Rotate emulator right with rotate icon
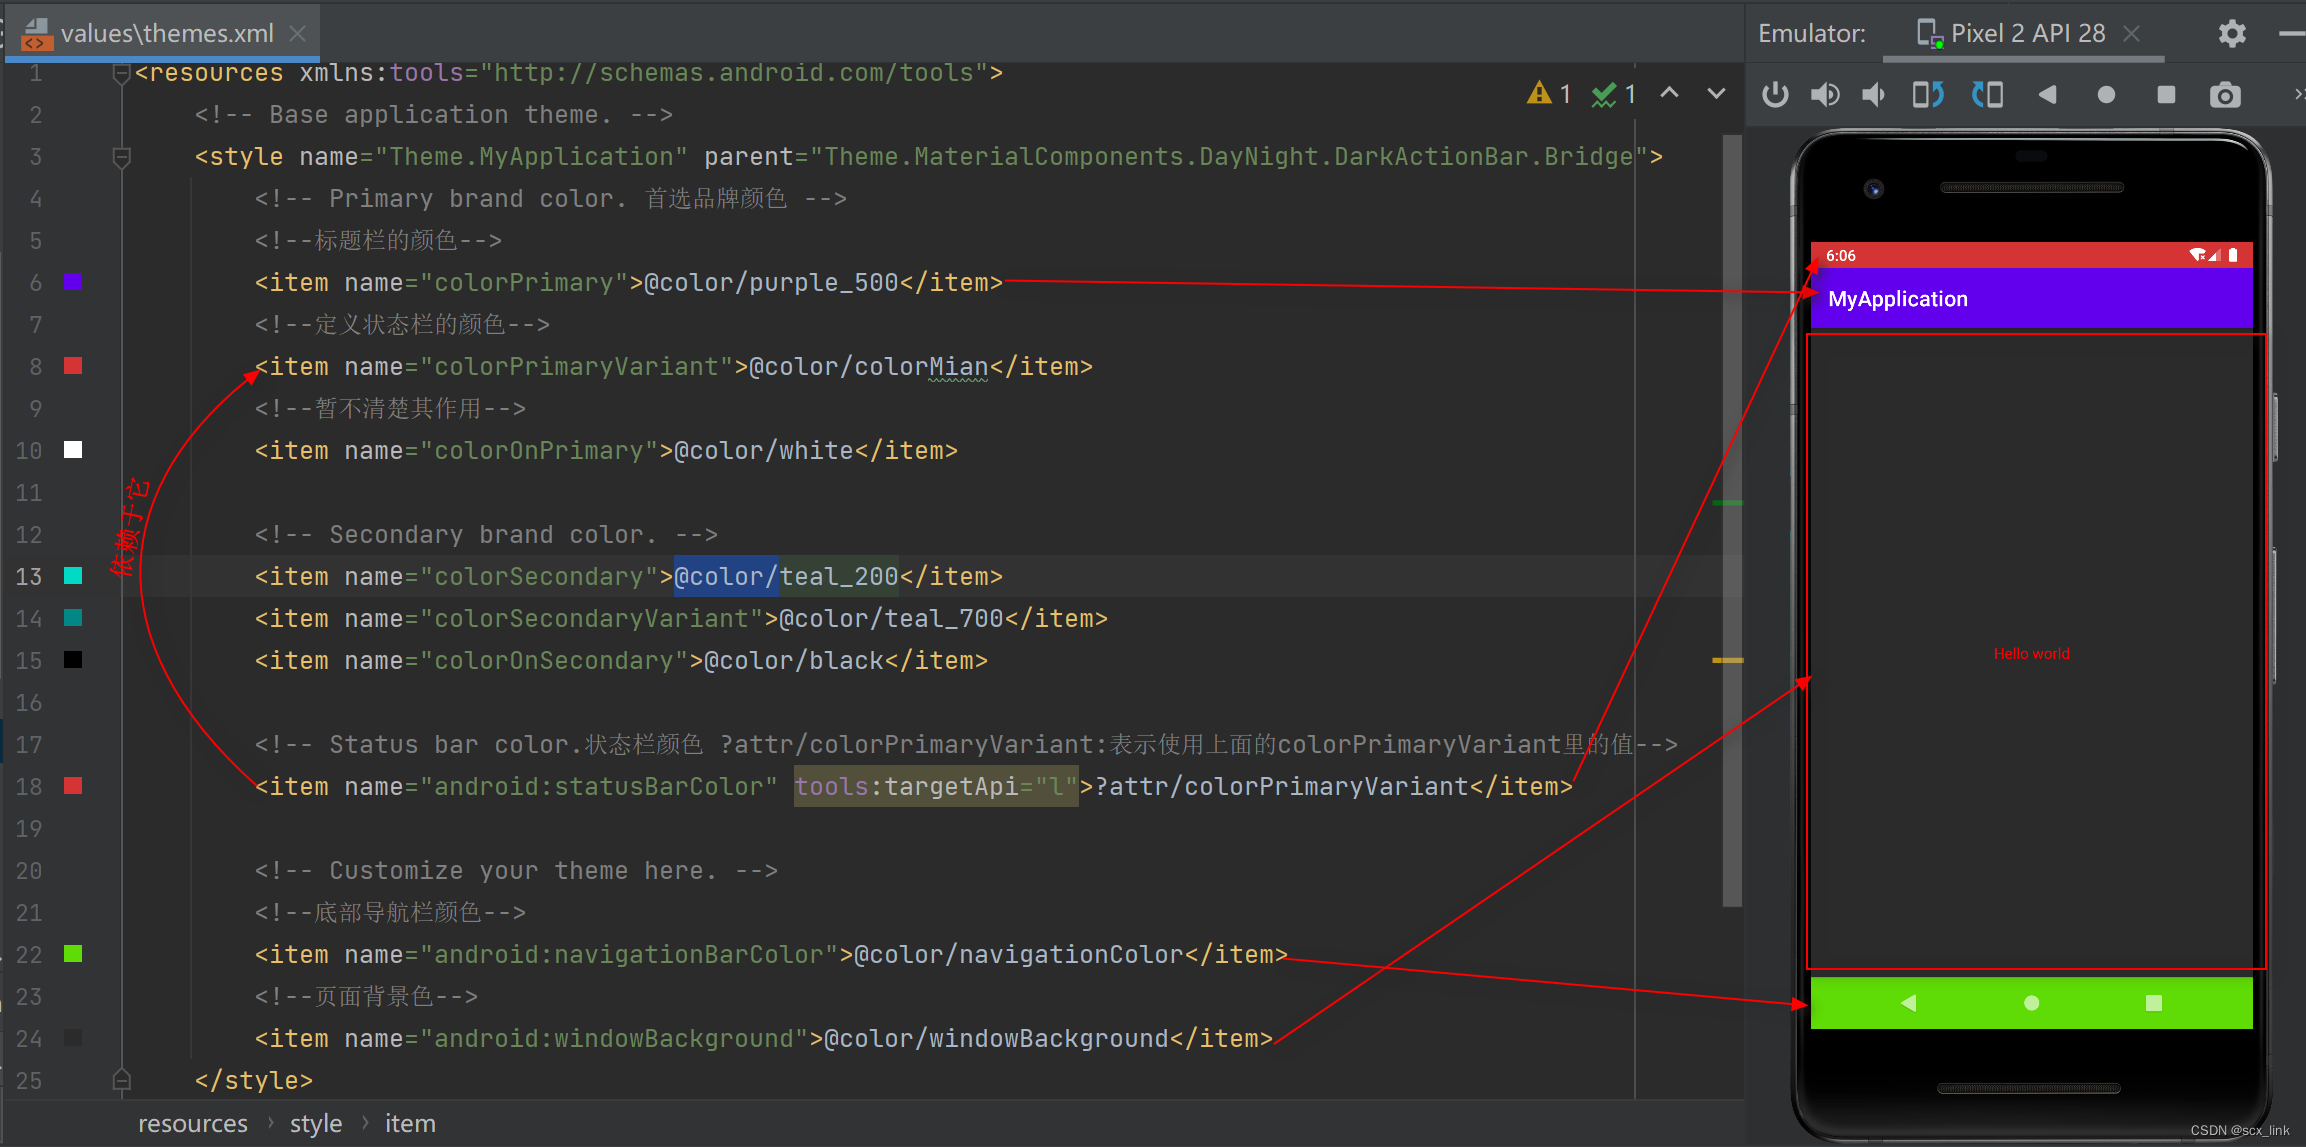2306x1147 pixels. click(x=1987, y=95)
